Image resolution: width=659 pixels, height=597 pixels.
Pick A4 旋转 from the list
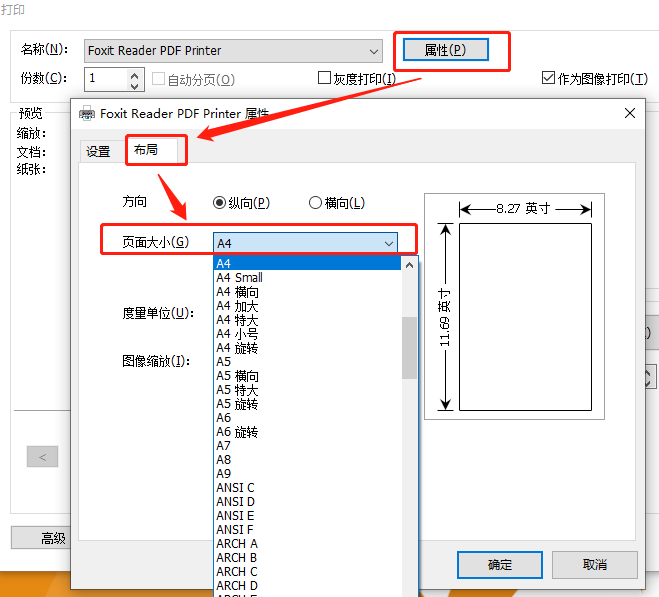click(x=308, y=348)
